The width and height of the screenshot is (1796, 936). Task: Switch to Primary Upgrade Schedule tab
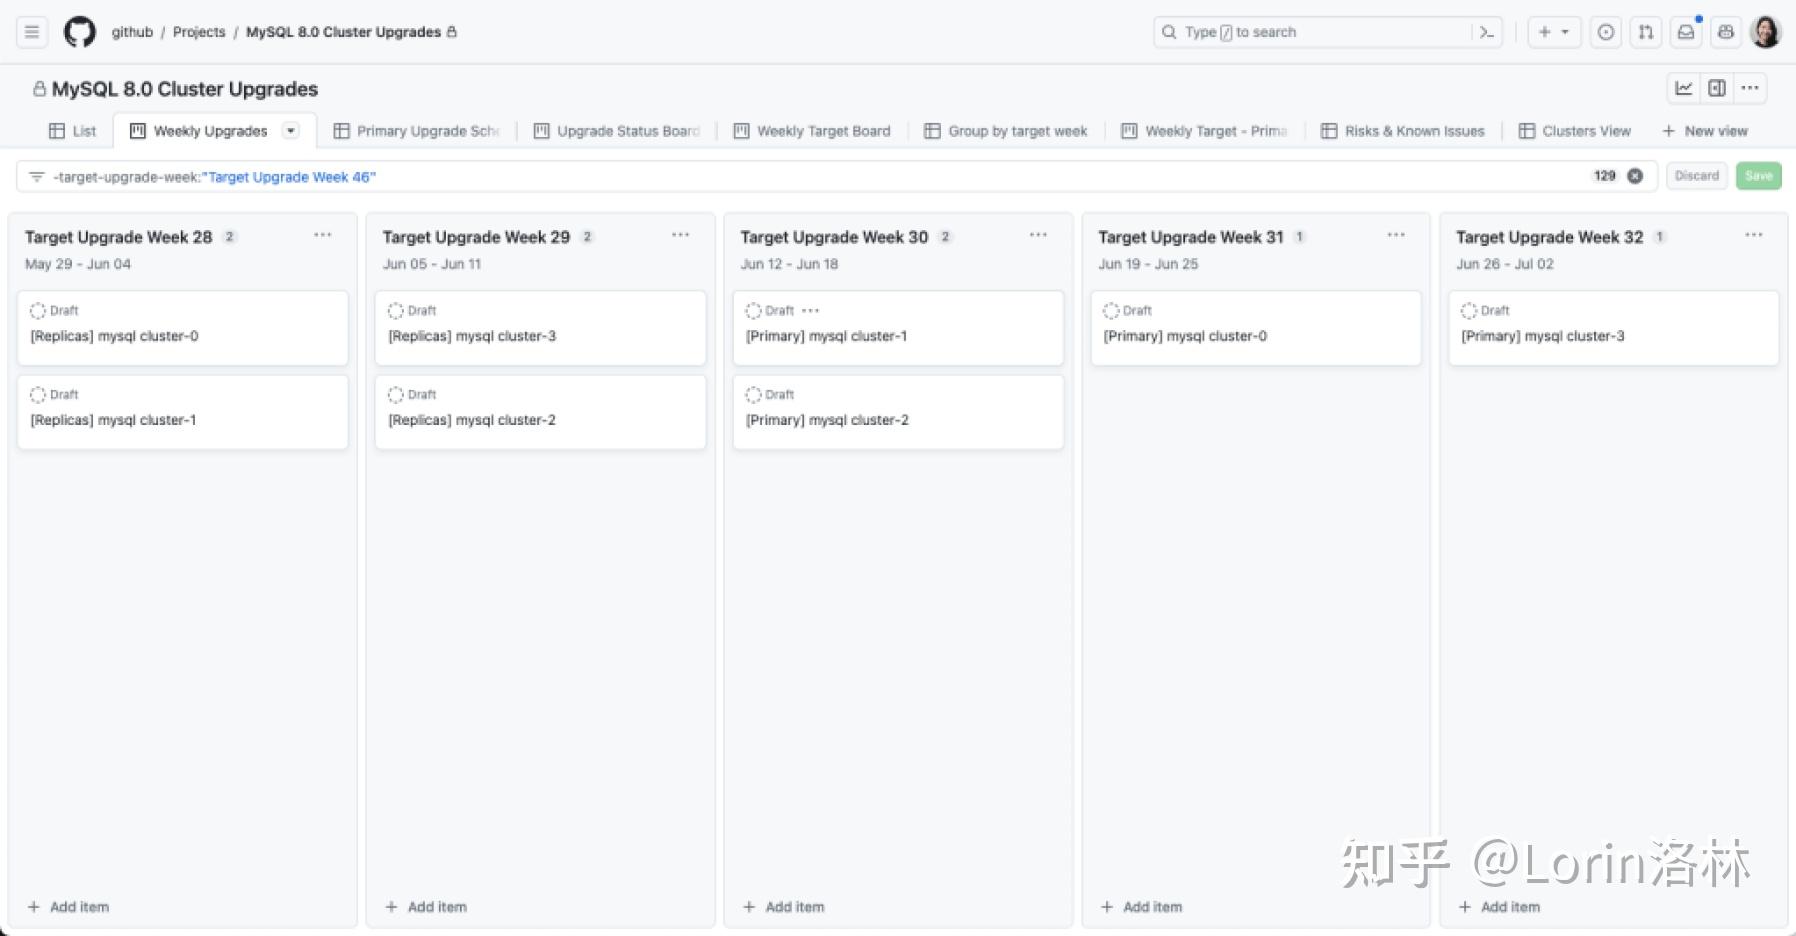[x=416, y=131]
